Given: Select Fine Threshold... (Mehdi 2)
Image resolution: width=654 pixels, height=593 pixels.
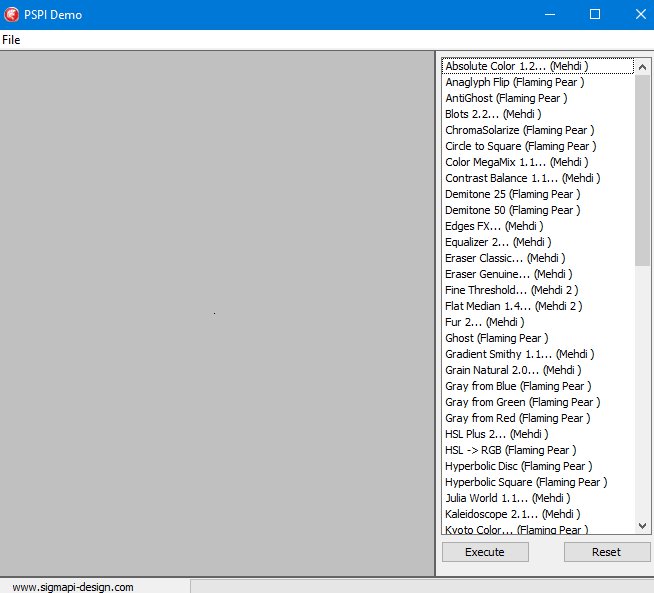Looking at the screenshot, I should pyautogui.click(x=538, y=290).
